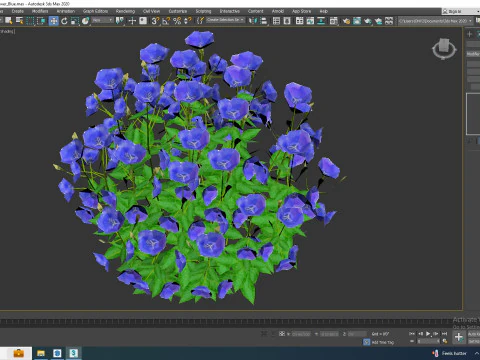Toggle Percent Snap

pyautogui.click(x=177, y=21)
